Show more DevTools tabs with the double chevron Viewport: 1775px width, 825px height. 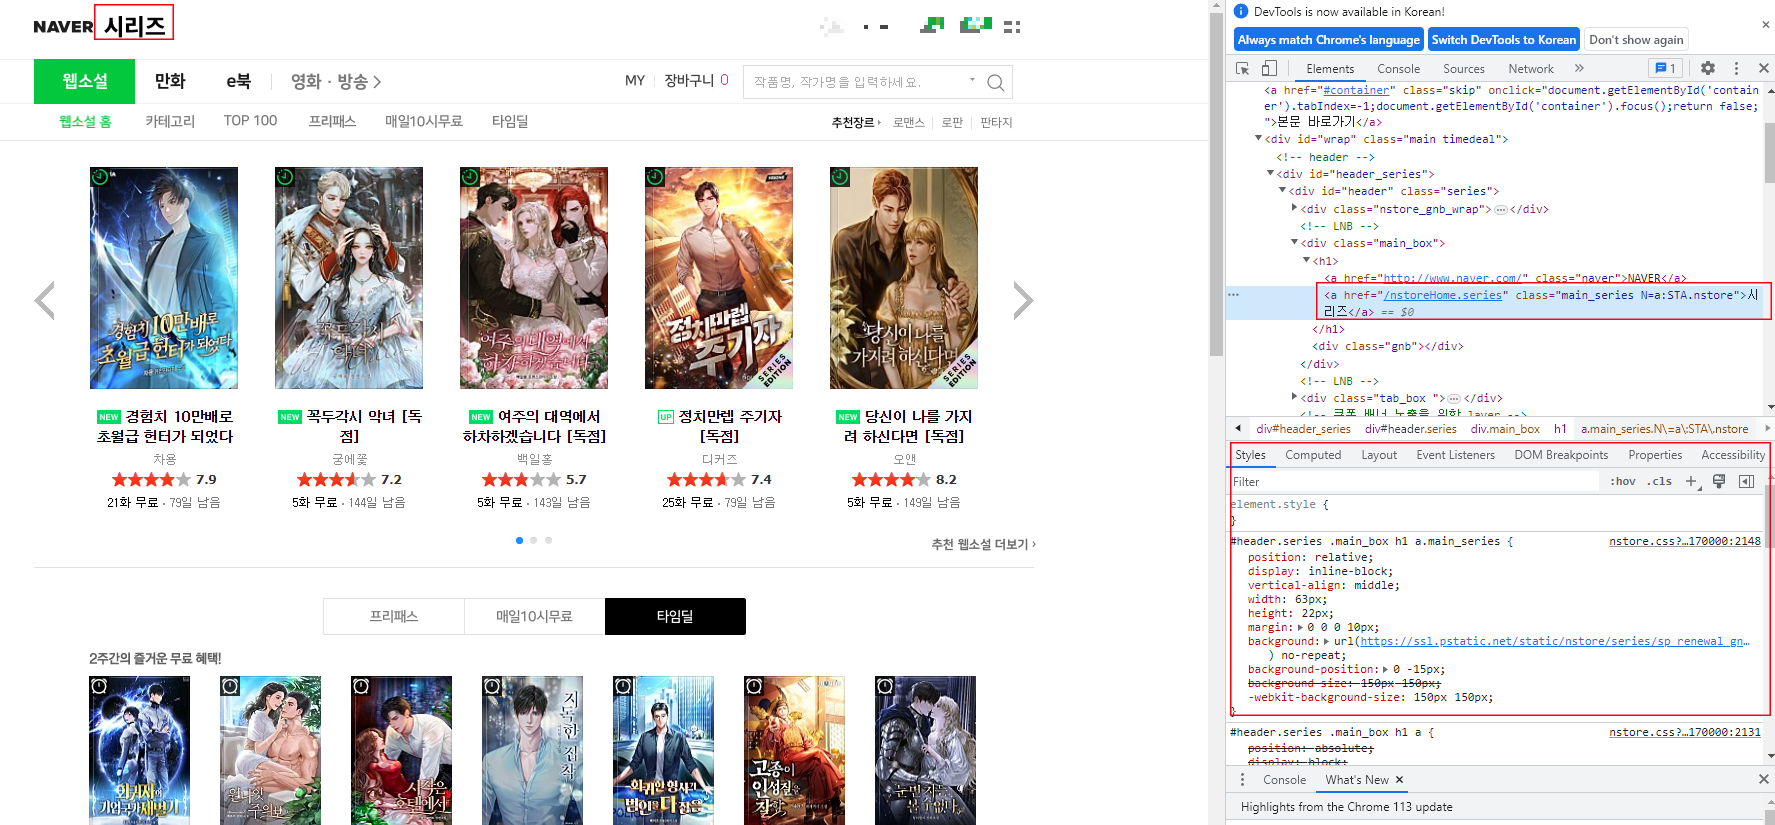click(x=1579, y=68)
